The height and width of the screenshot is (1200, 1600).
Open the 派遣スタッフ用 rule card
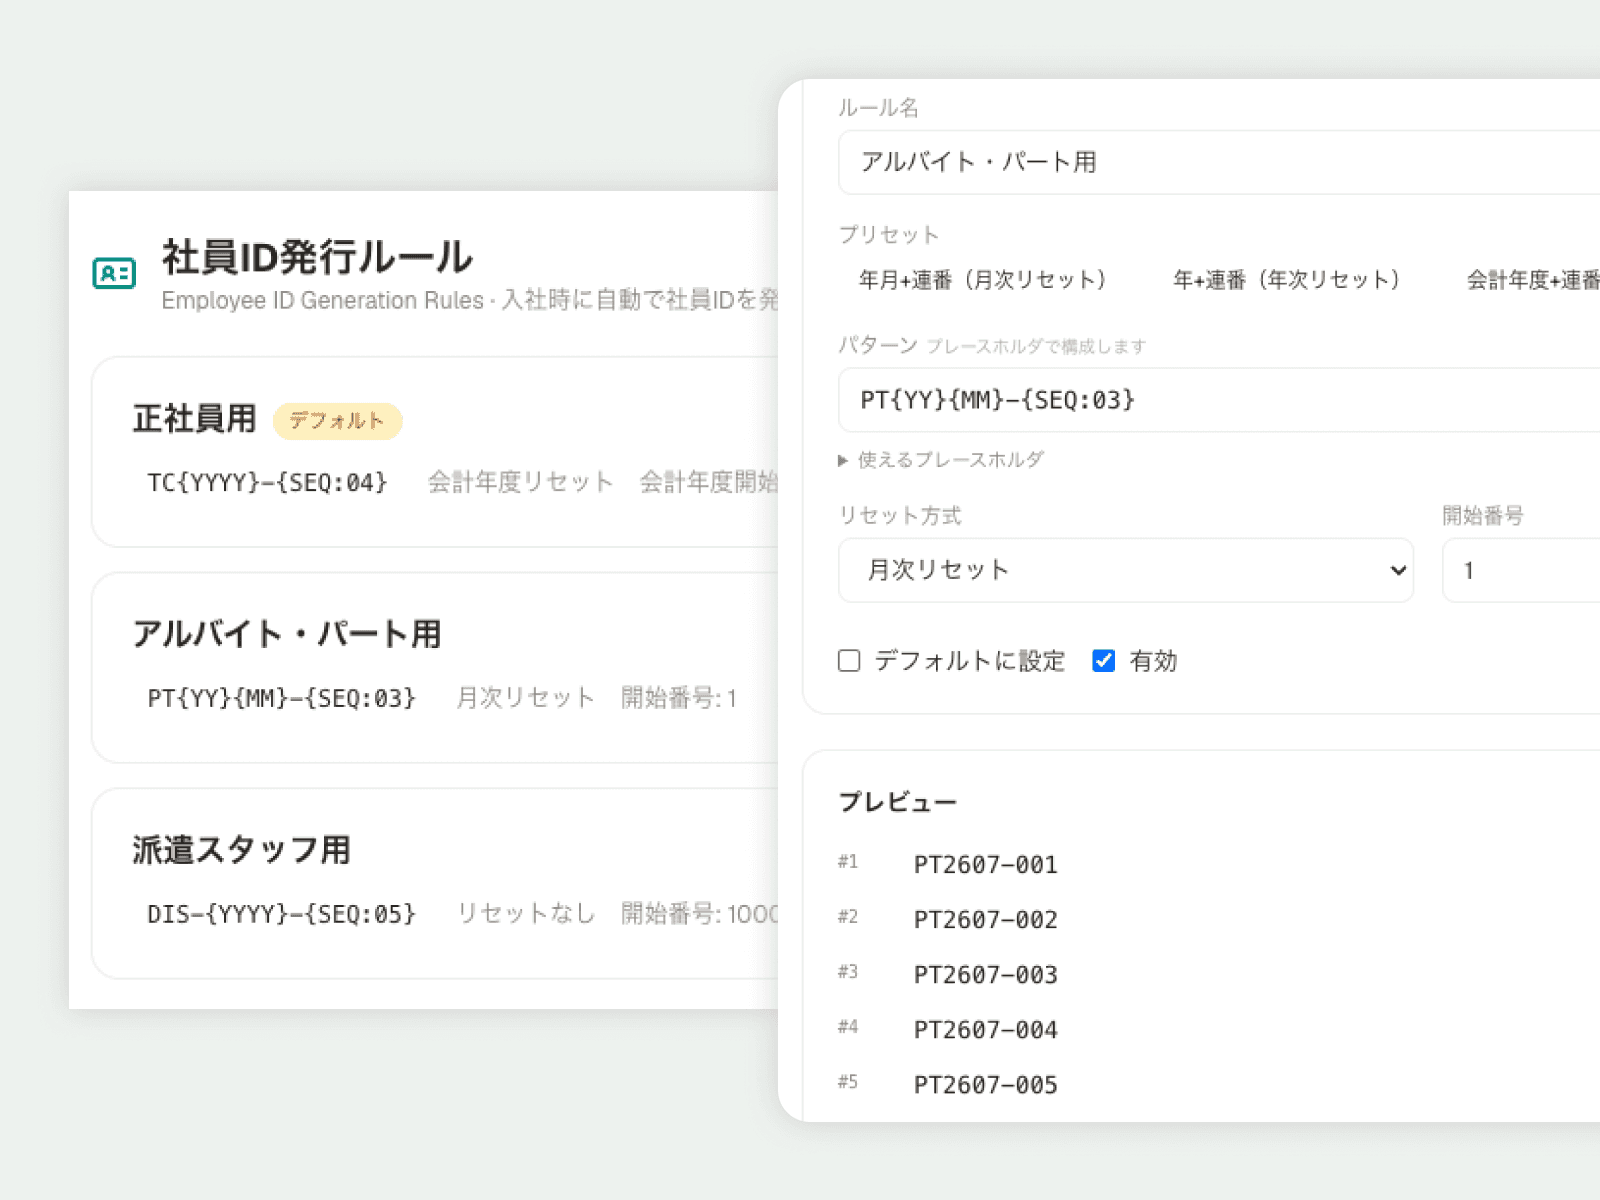pyautogui.click(x=435, y=884)
